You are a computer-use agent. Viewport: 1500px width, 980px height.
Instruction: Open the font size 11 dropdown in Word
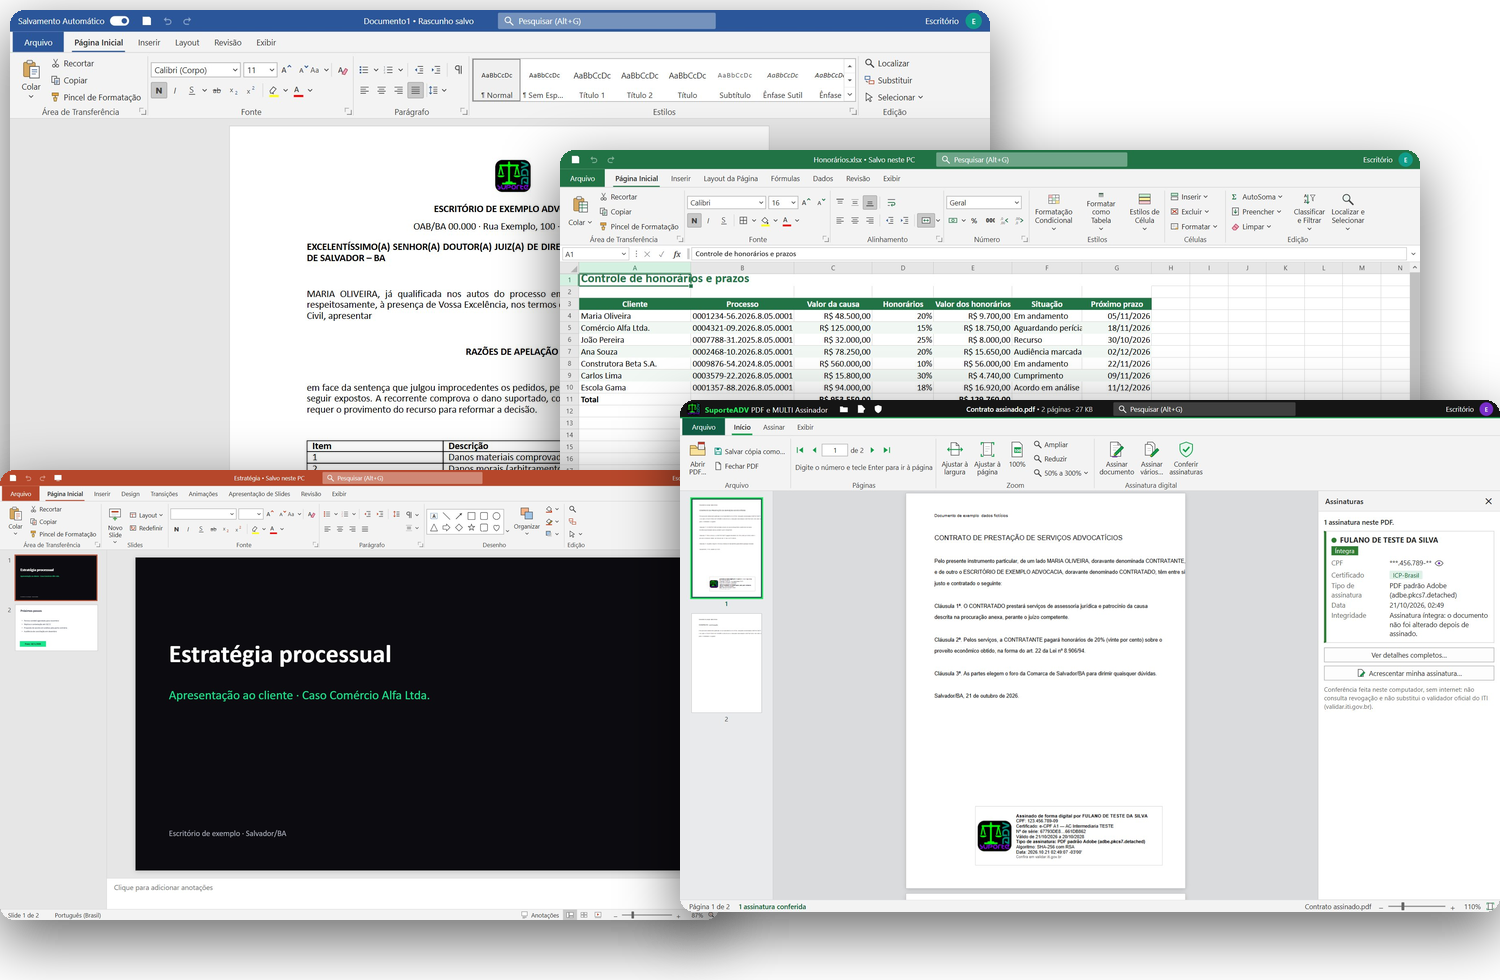click(272, 70)
